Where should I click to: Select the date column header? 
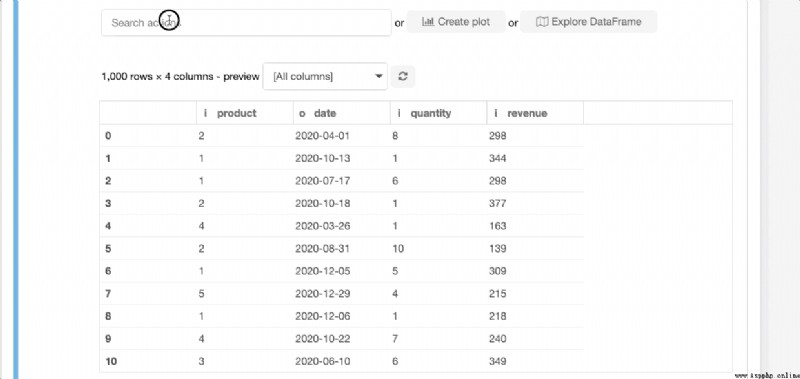pos(342,113)
